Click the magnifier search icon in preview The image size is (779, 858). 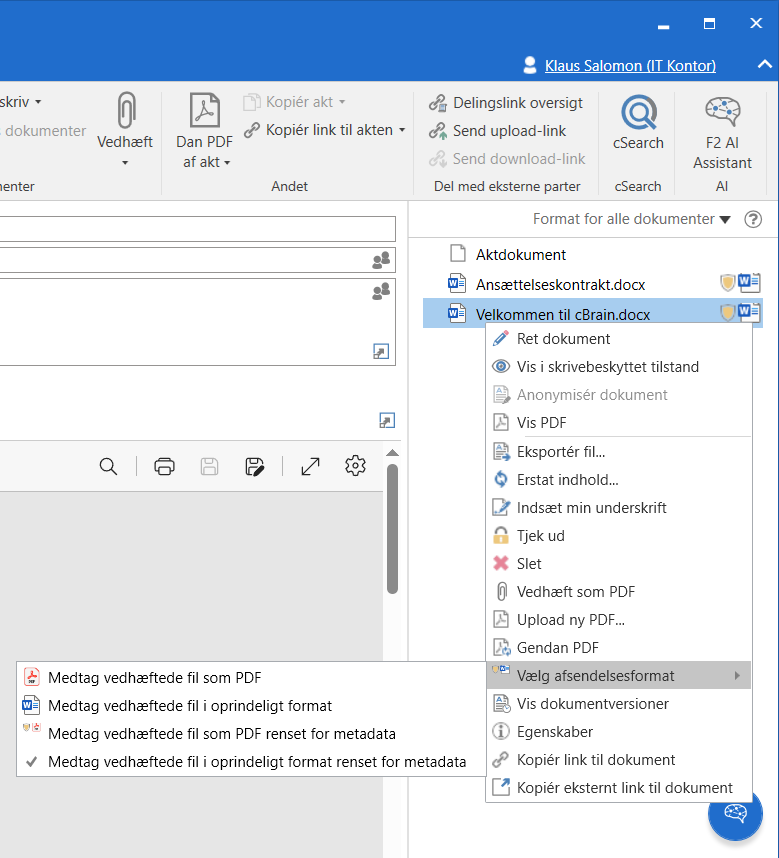[108, 466]
